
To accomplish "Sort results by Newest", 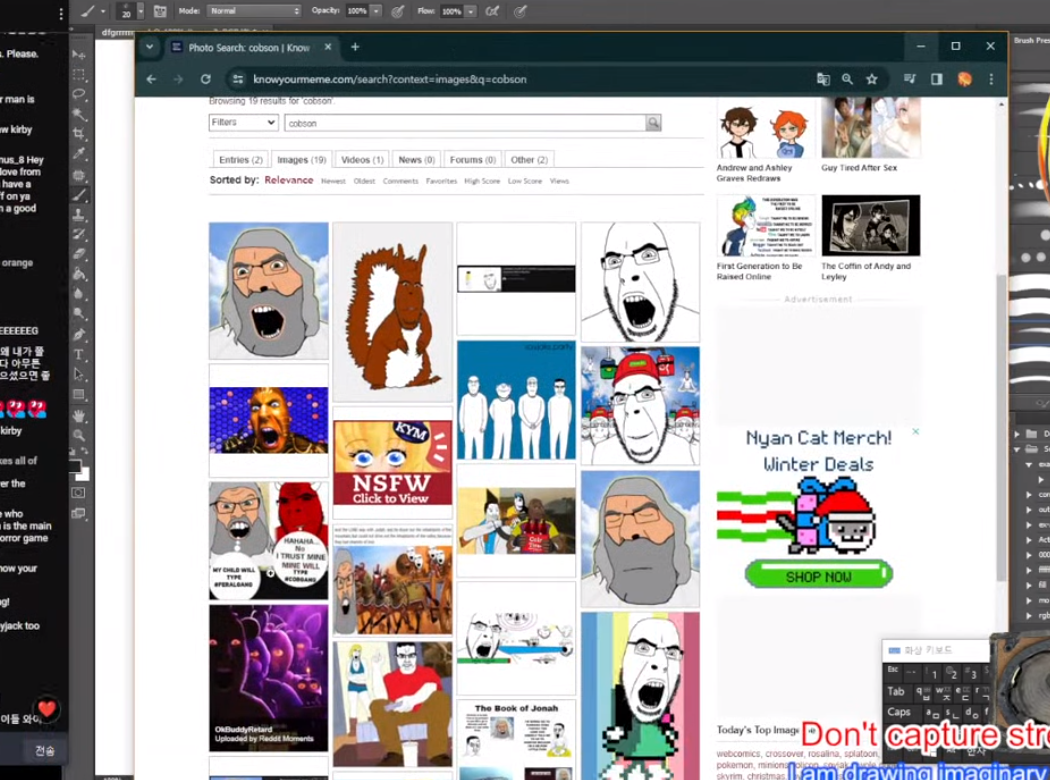I will [333, 181].
